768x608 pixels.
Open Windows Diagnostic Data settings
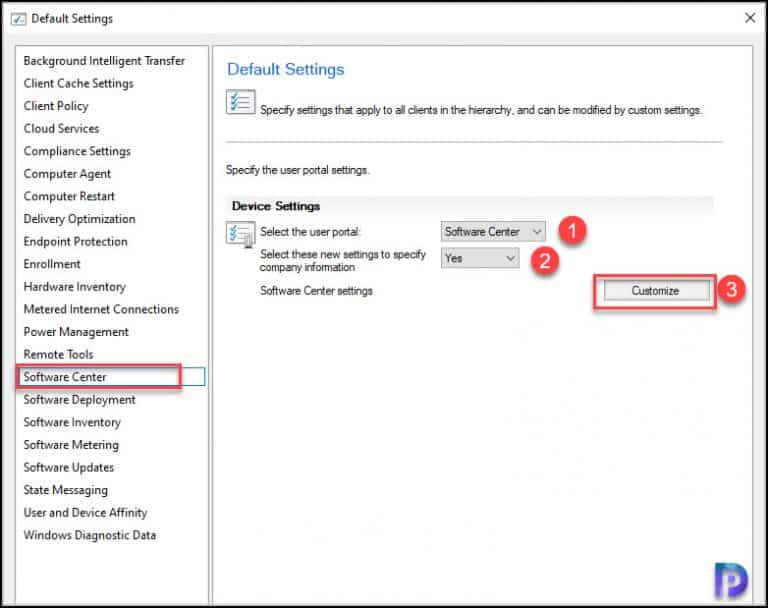tap(90, 535)
